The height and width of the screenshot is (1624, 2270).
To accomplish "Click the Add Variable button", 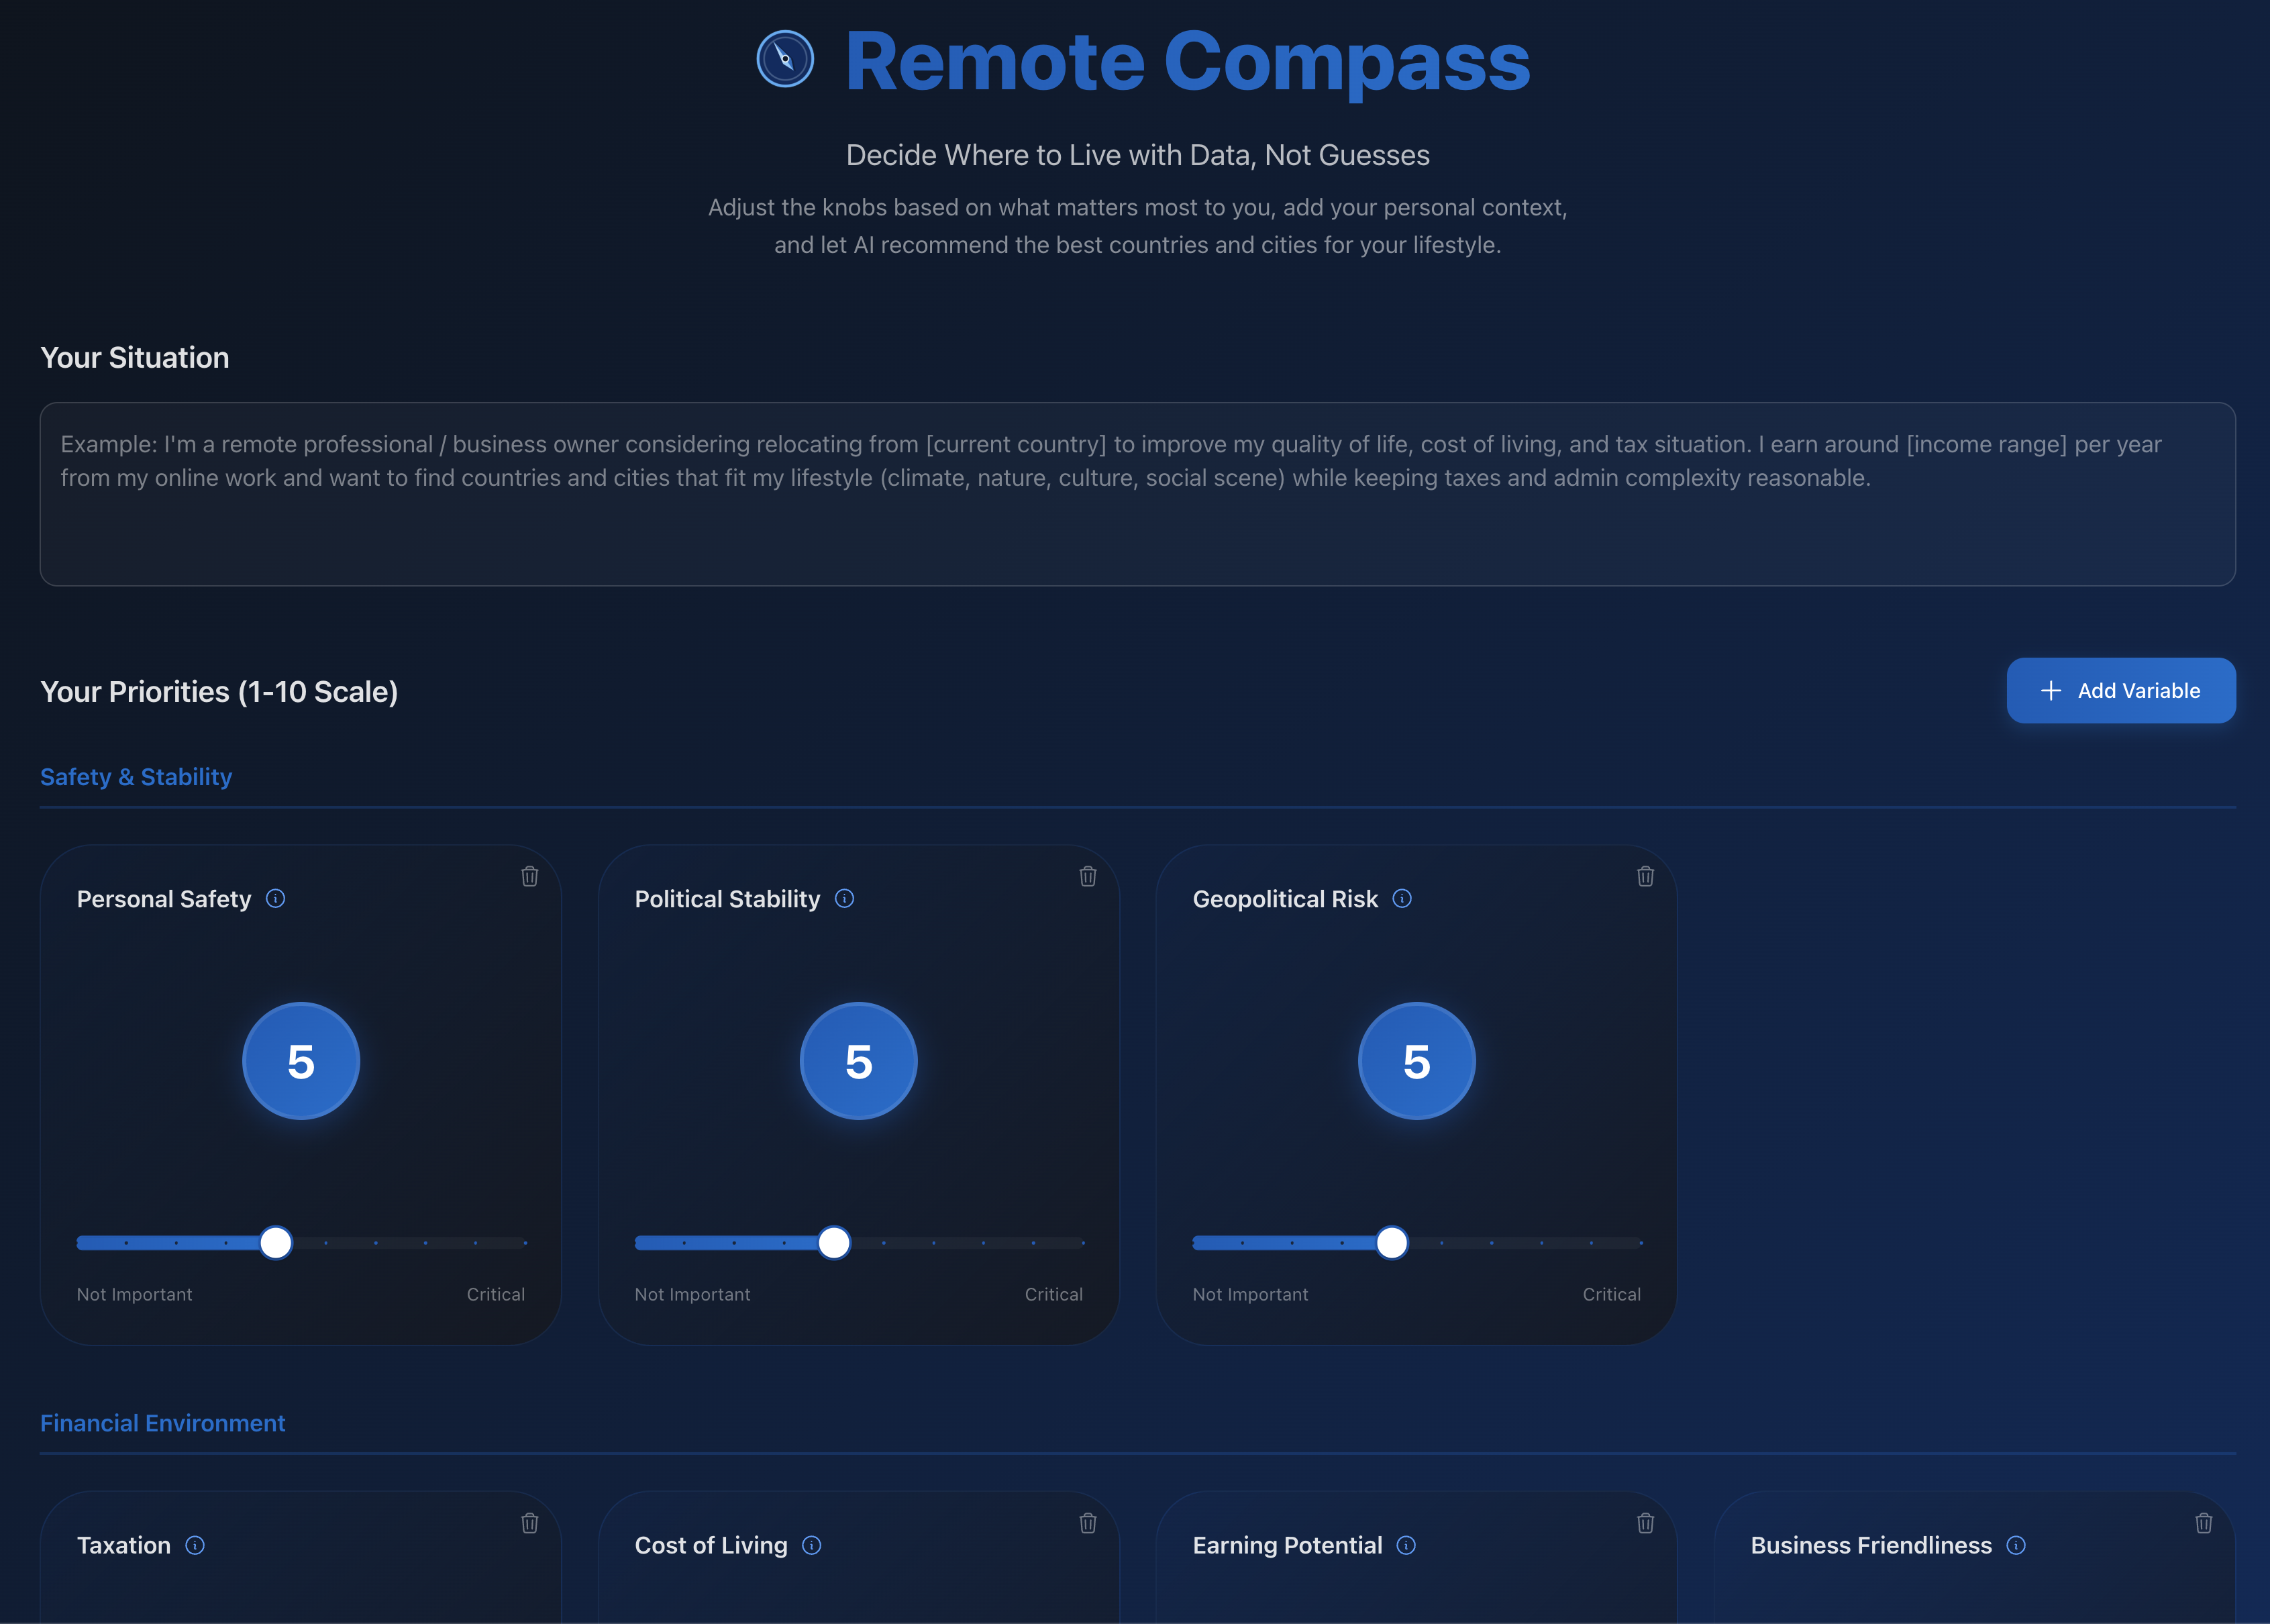I will tap(2121, 690).
